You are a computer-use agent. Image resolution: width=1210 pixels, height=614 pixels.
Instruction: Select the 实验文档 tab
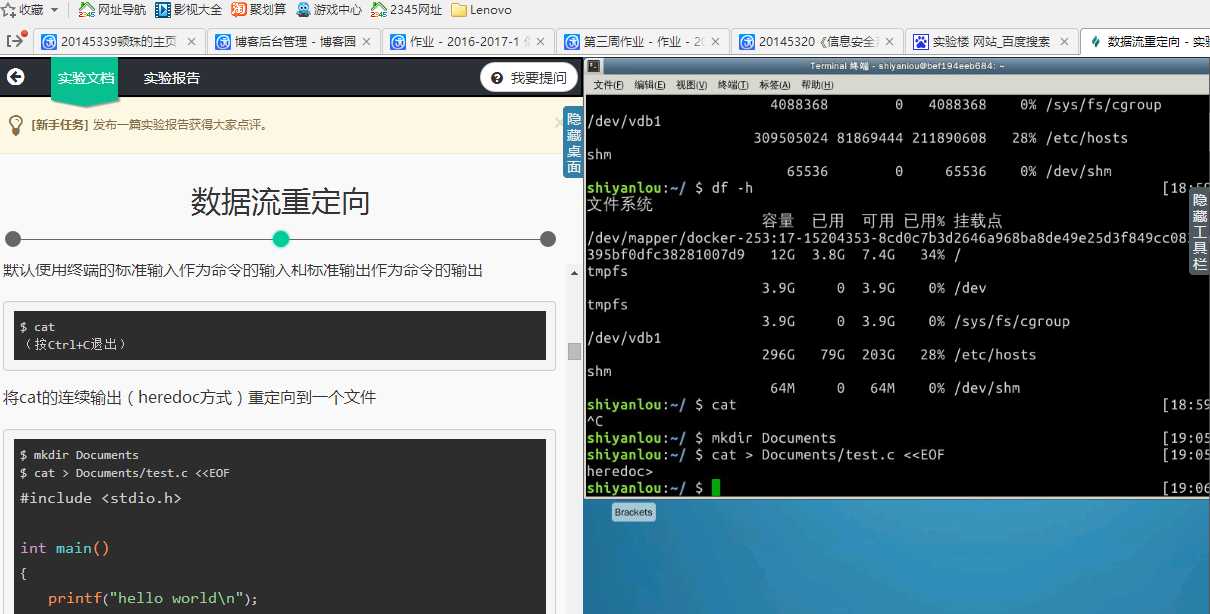click(x=85, y=78)
